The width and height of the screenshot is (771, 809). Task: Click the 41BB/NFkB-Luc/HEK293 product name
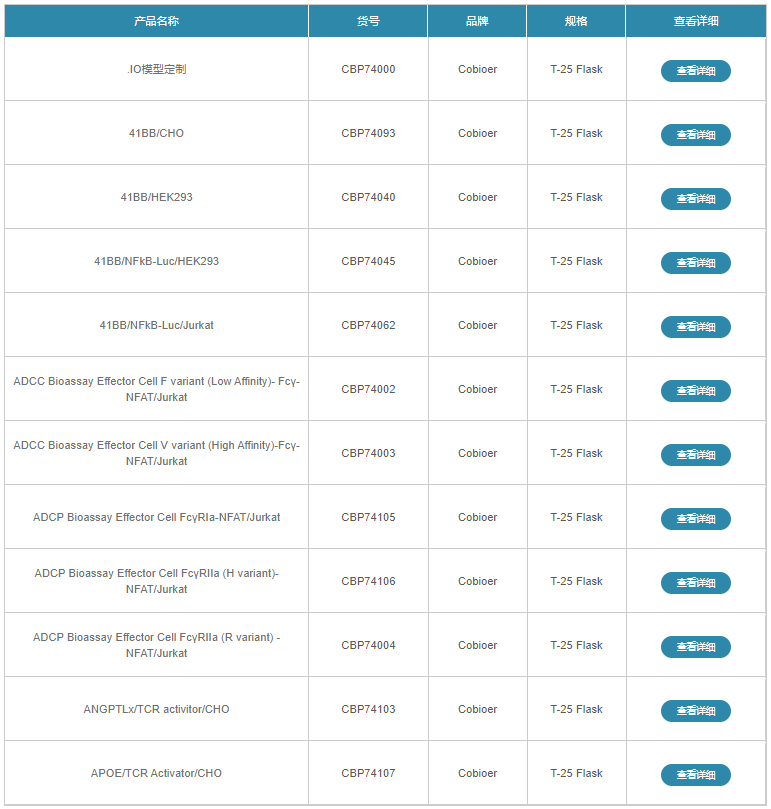click(x=156, y=261)
